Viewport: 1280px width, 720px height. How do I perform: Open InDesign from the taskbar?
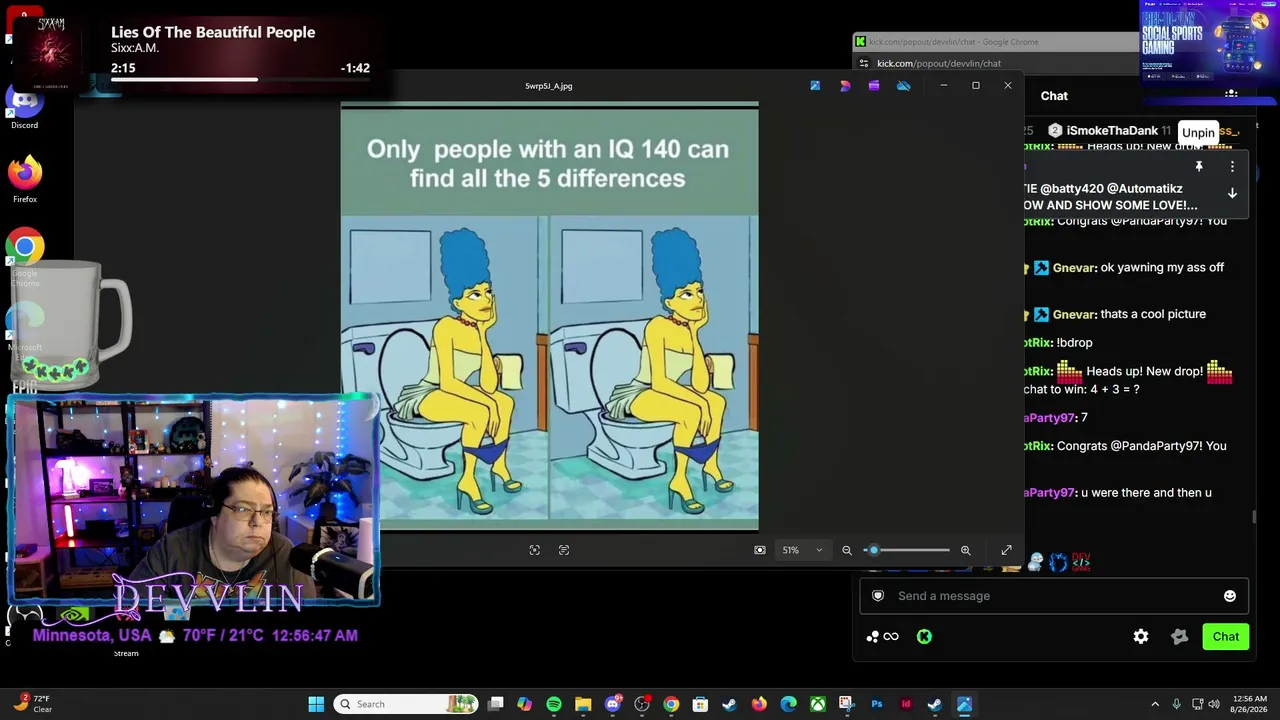click(x=906, y=704)
